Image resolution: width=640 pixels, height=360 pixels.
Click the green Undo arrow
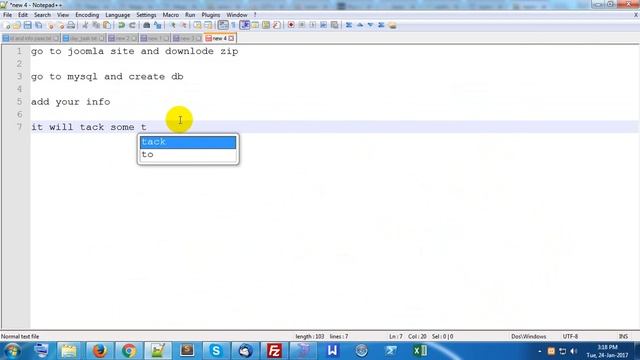pyautogui.click(x=121, y=25)
